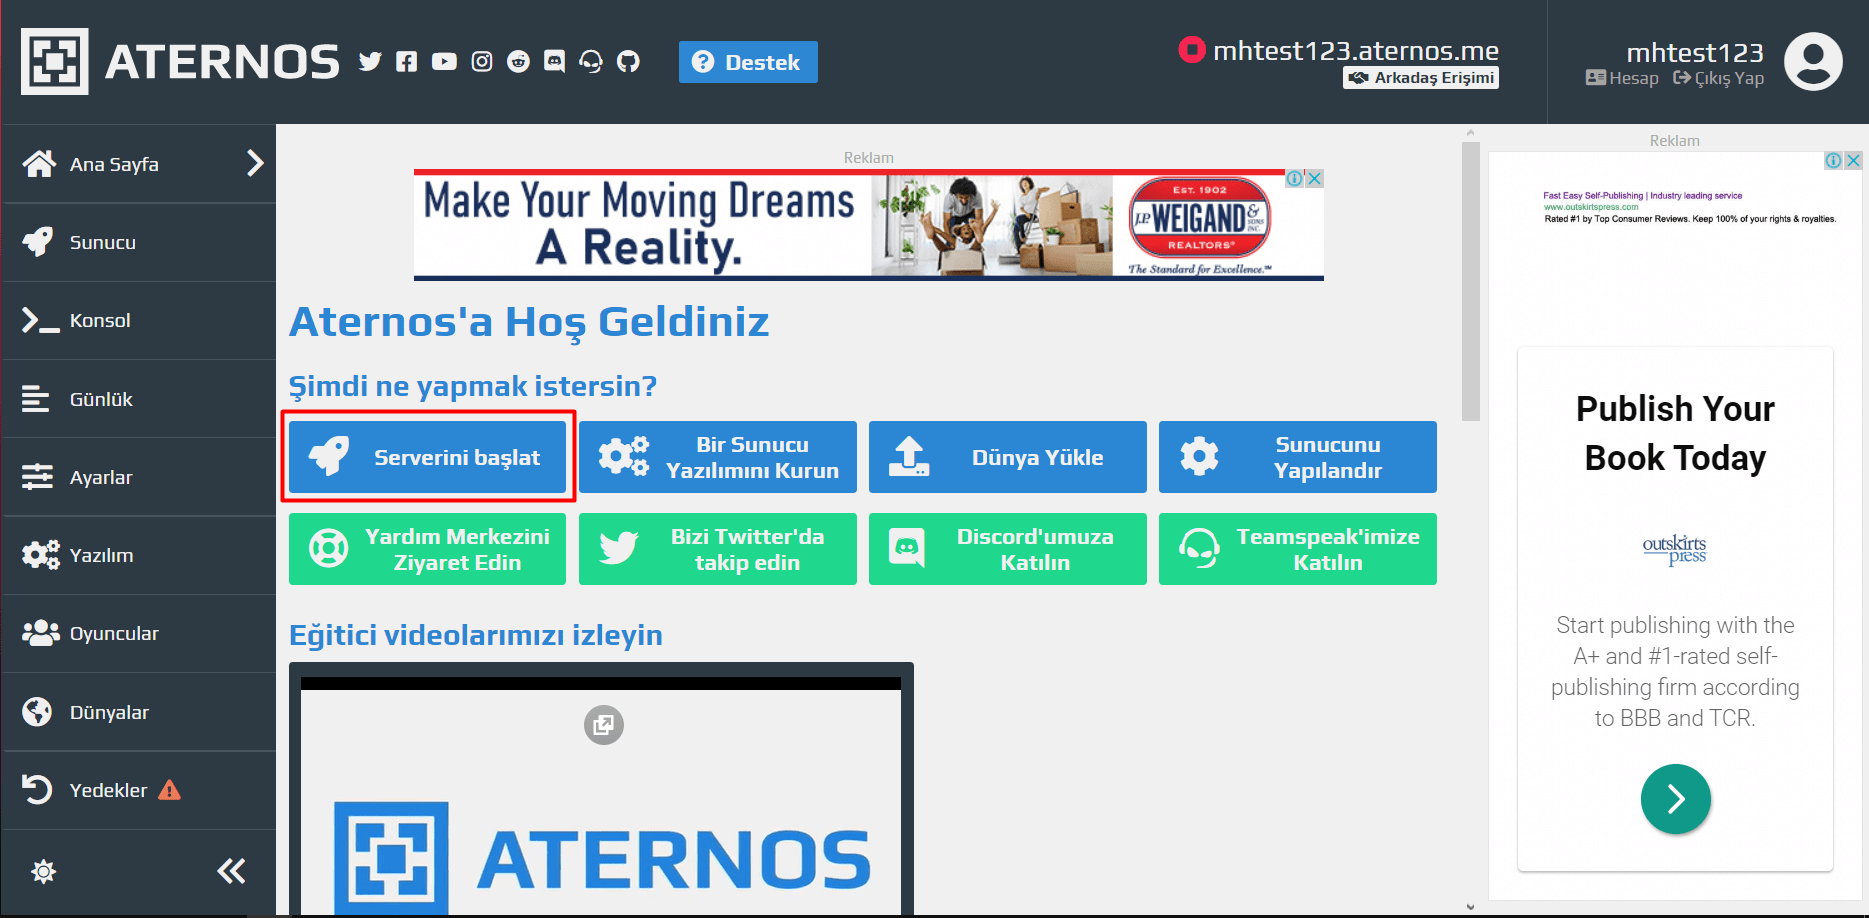The height and width of the screenshot is (918, 1869).
Task: Click mhtest123.aternos.me server address
Action: (x=1356, y=50)
